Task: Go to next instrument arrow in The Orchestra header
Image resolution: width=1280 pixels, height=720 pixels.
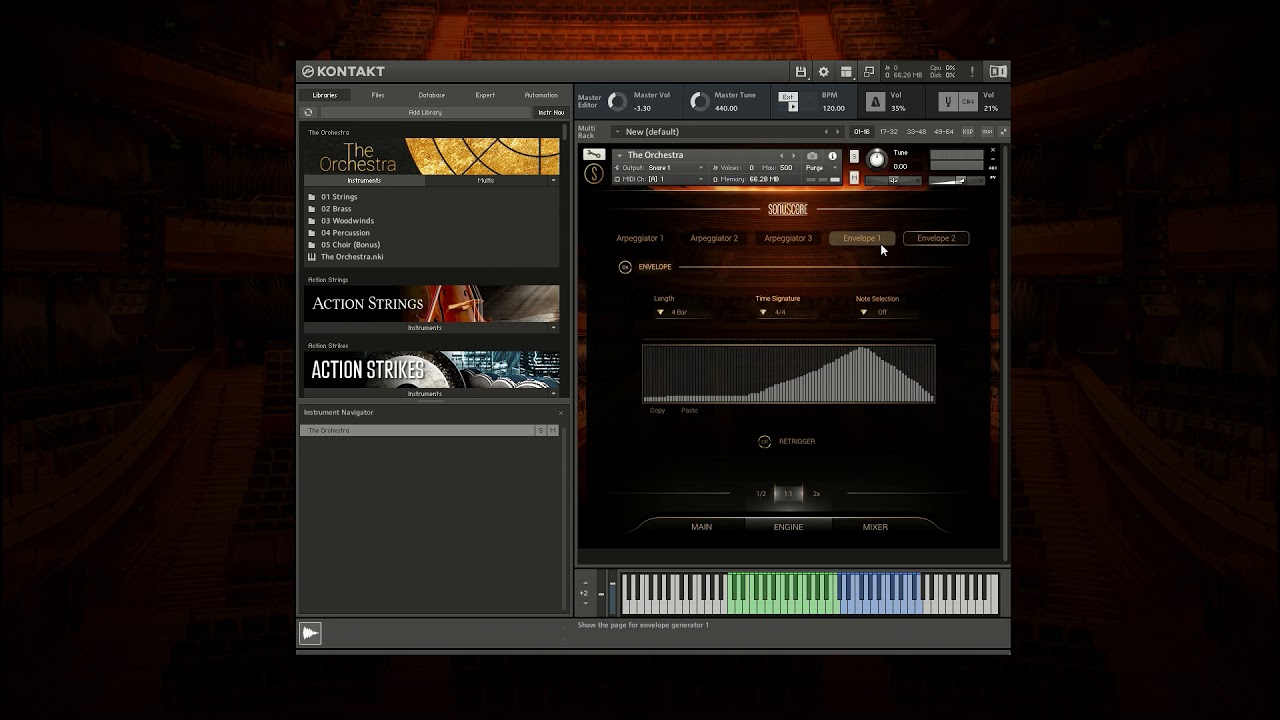Action: click(794, 156)
